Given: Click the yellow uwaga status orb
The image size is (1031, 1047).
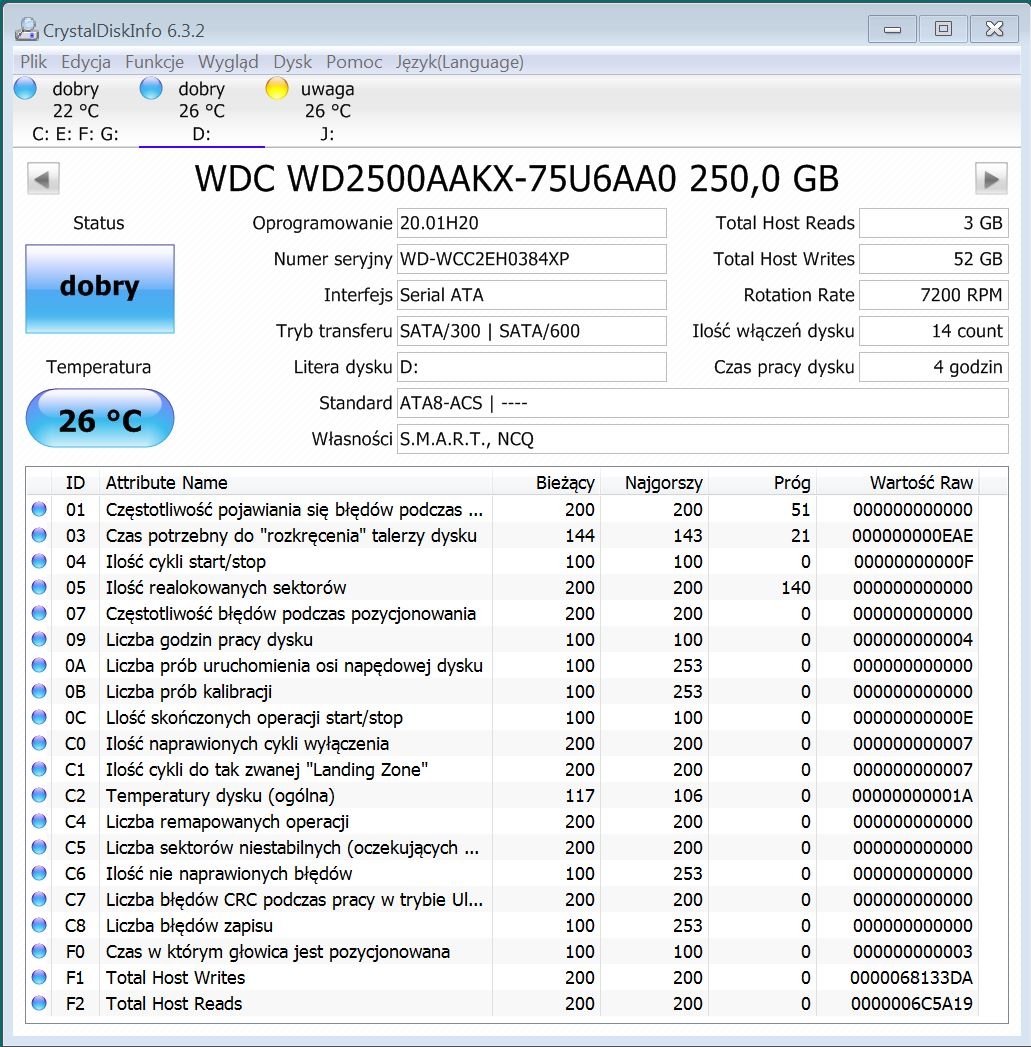Looking at the screenshot, I should pyautogui.click(x=276, y=88).
